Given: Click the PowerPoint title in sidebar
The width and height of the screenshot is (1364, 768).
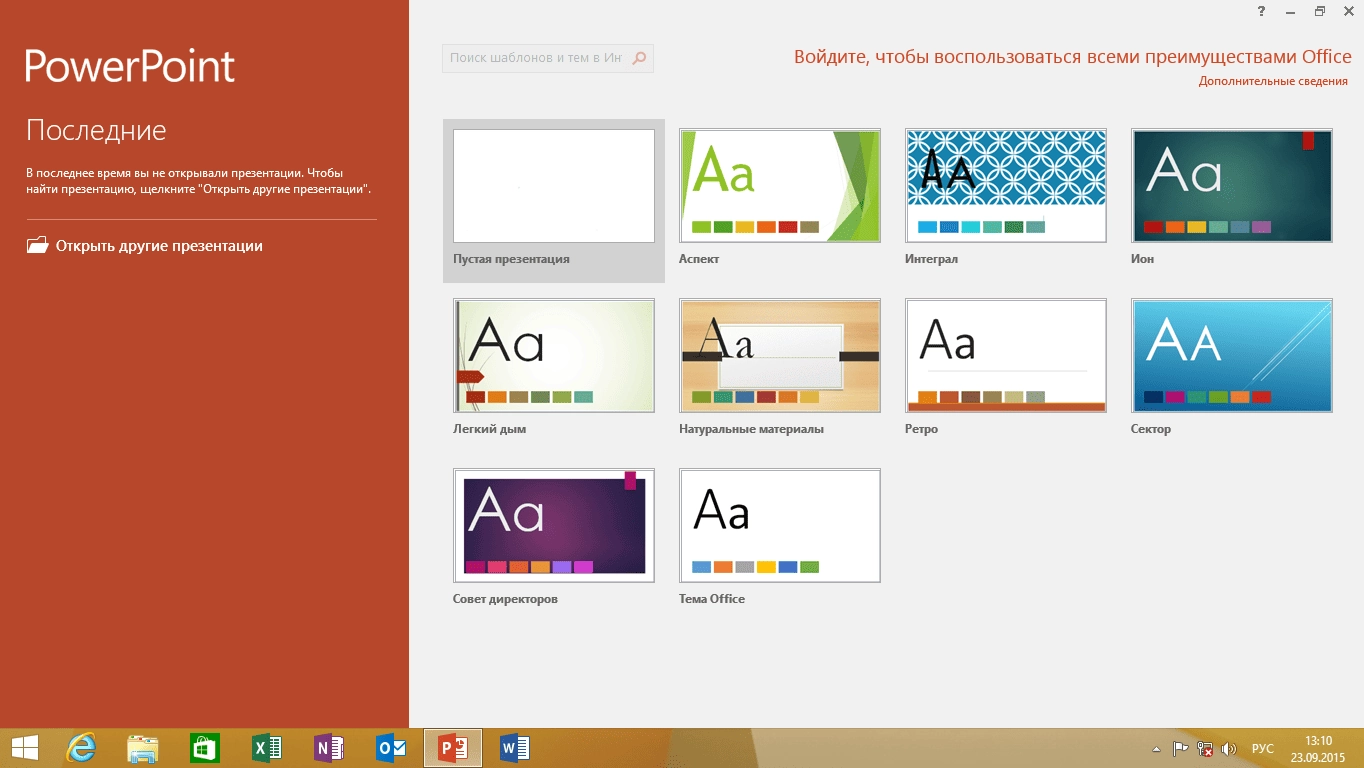Looking at the screenshot, I should coord(130,66).
